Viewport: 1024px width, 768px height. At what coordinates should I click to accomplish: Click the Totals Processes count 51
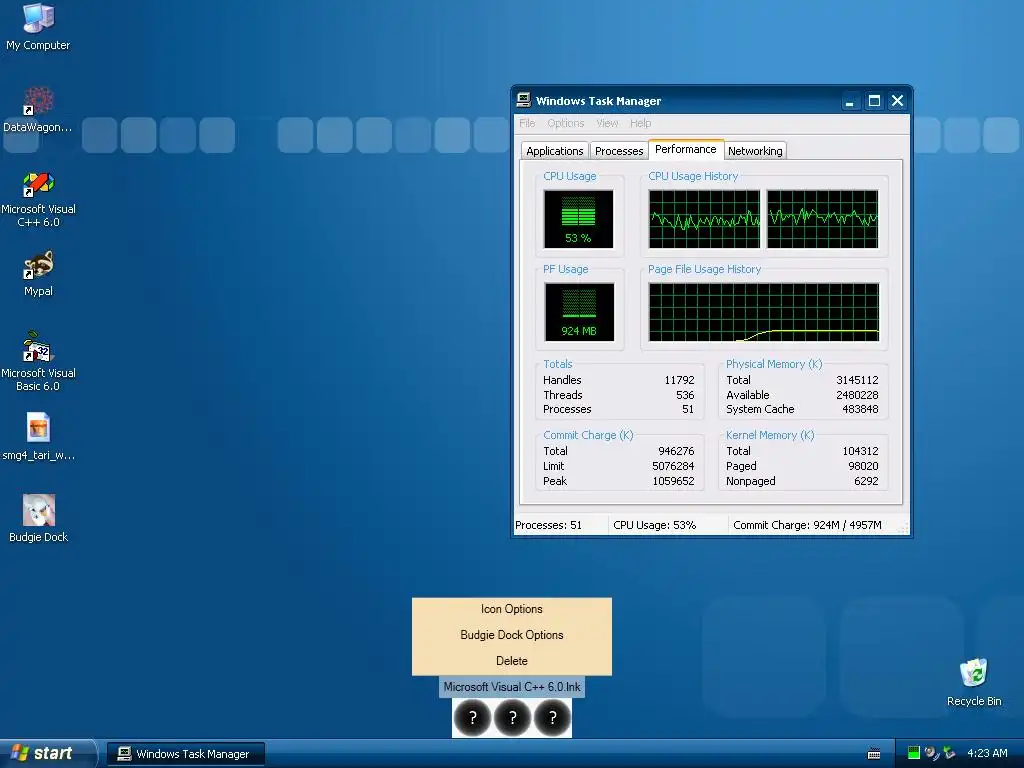pyautogui.click(x=688, y=409)
